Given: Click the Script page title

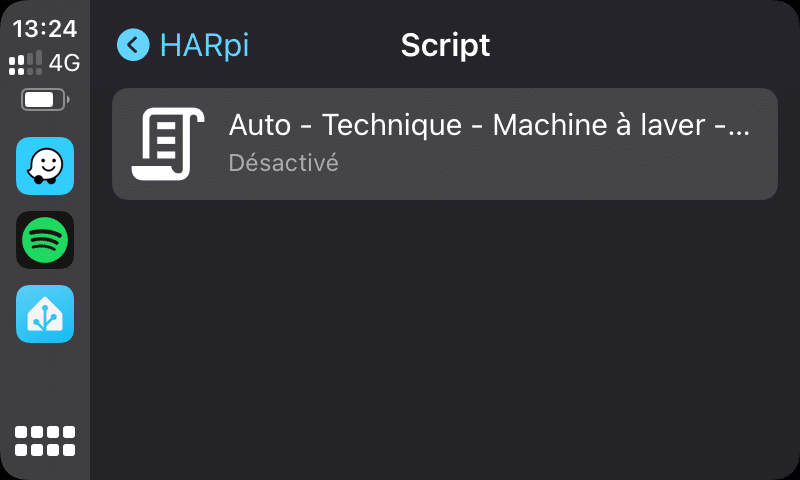Looking at the screenshot, I should pos(445,45).
